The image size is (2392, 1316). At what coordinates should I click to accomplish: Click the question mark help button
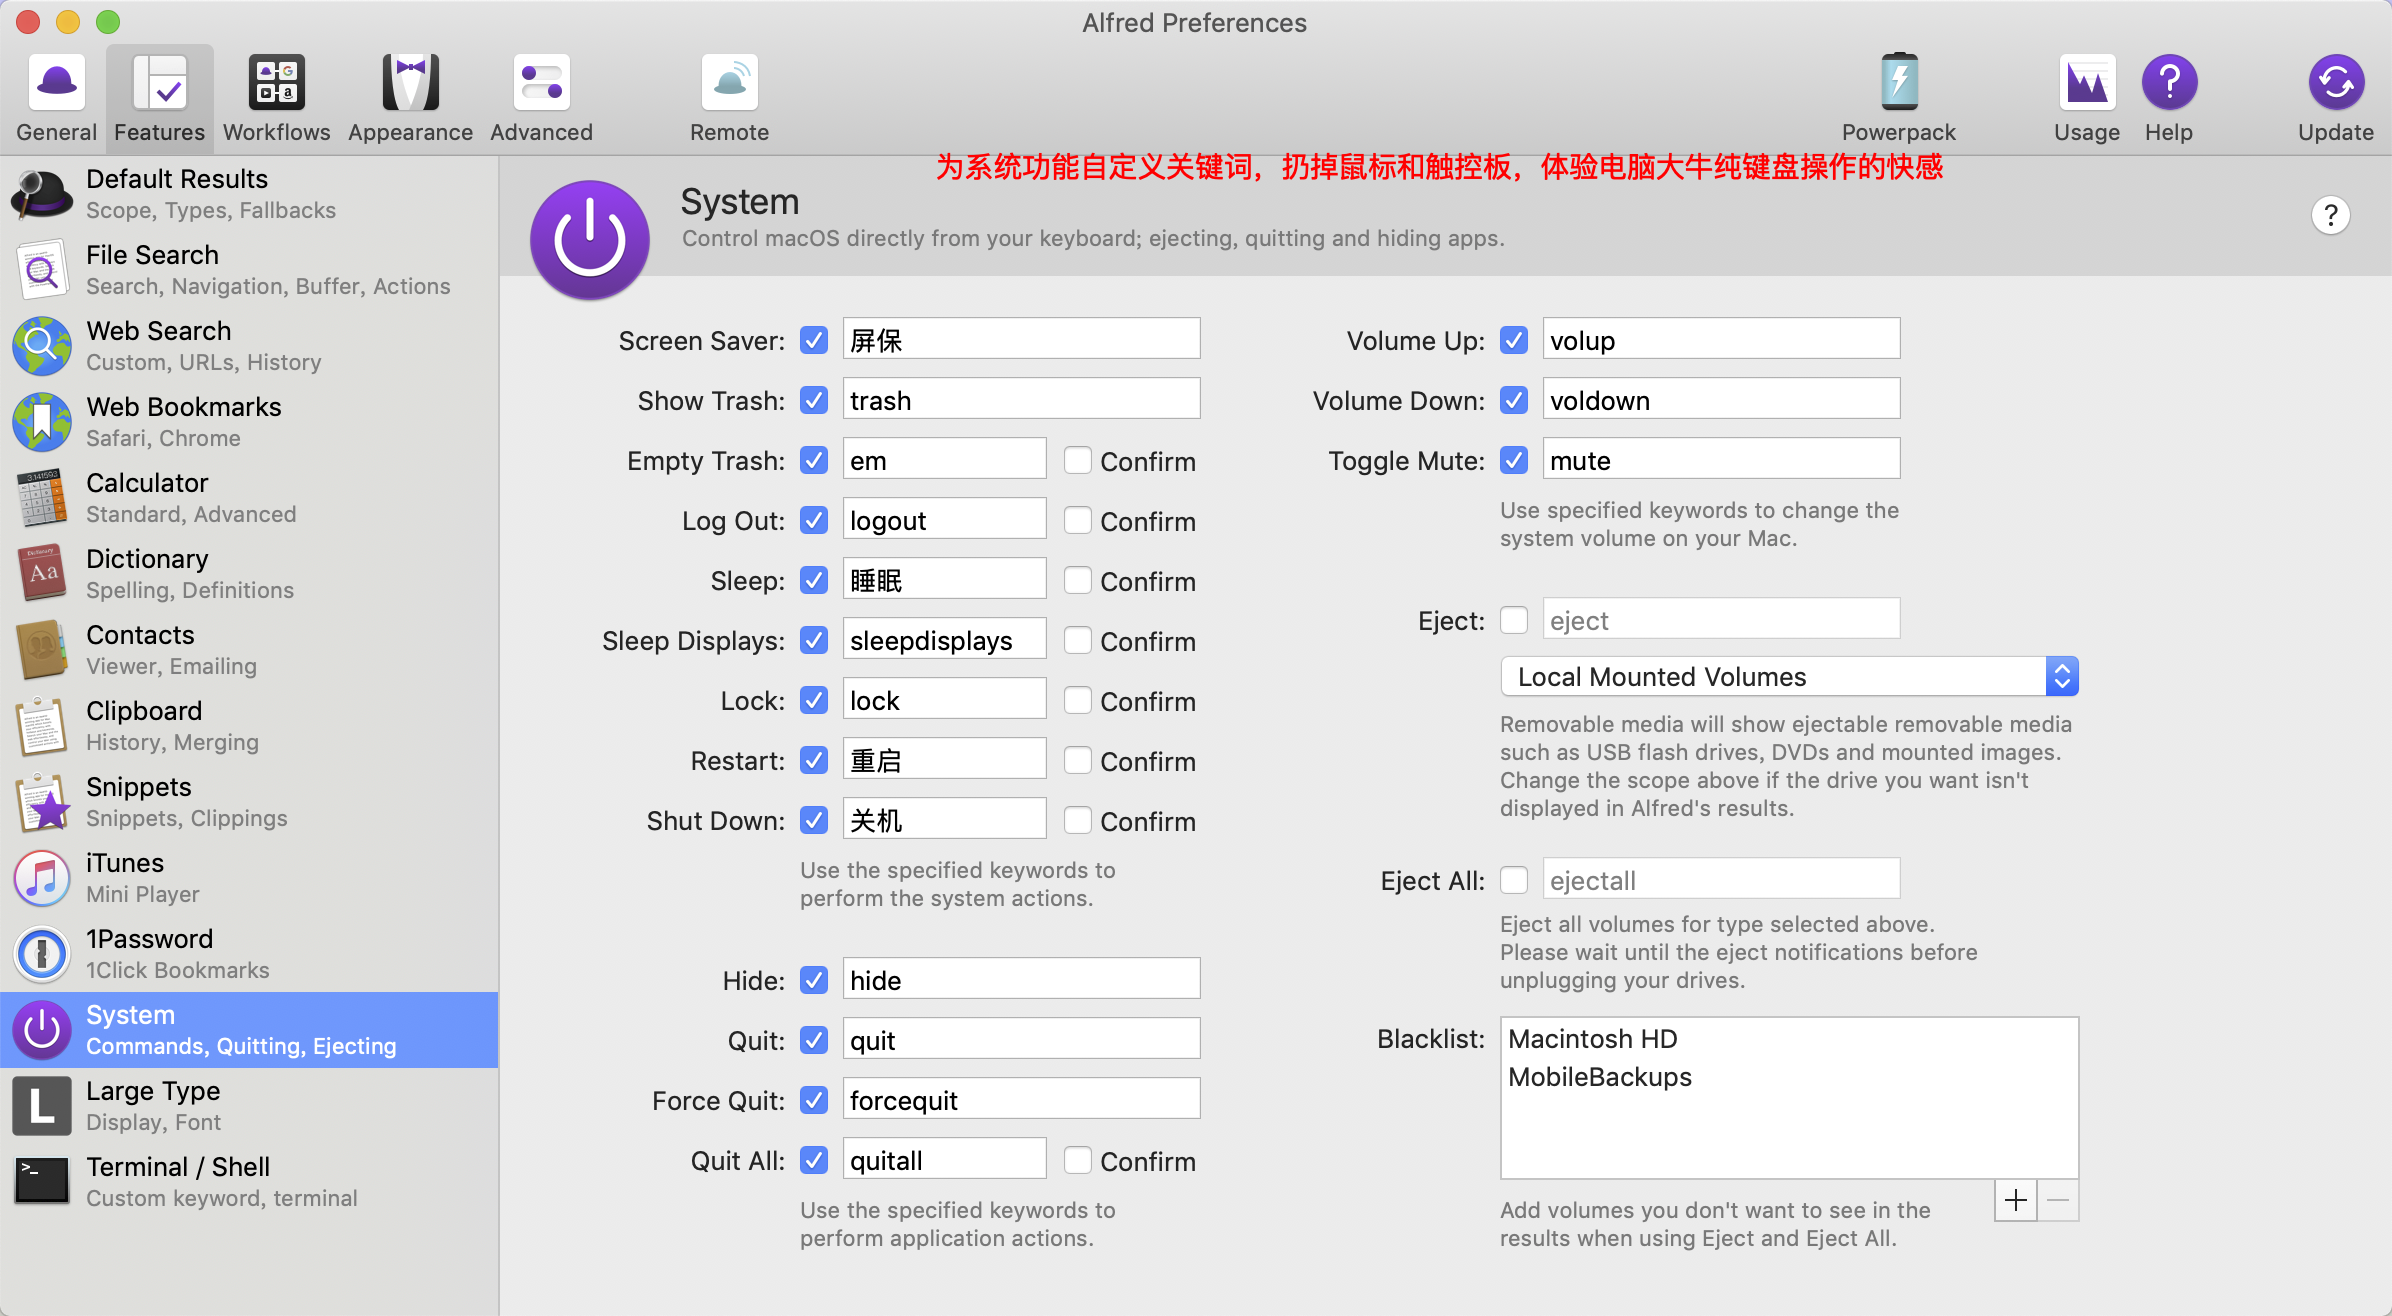[2330, 215]
